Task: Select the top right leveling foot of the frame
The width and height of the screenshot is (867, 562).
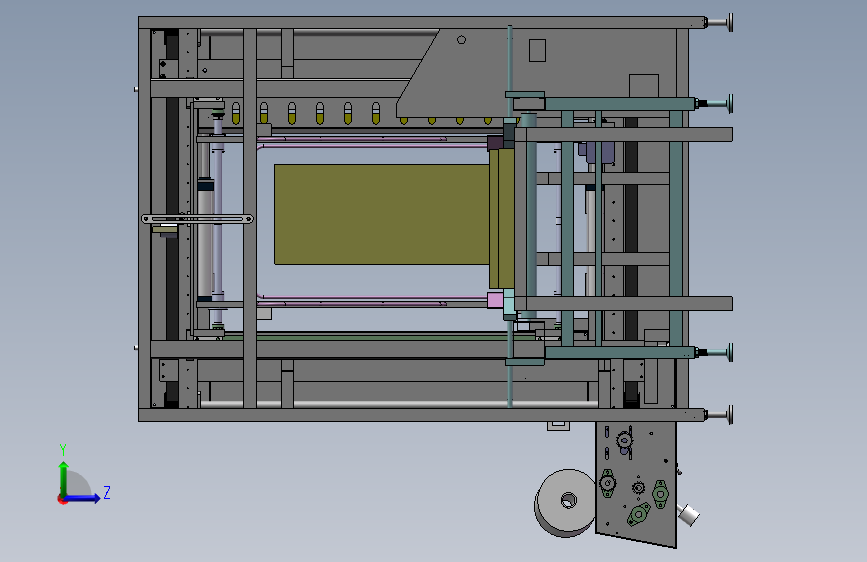Action: (719, 23)
